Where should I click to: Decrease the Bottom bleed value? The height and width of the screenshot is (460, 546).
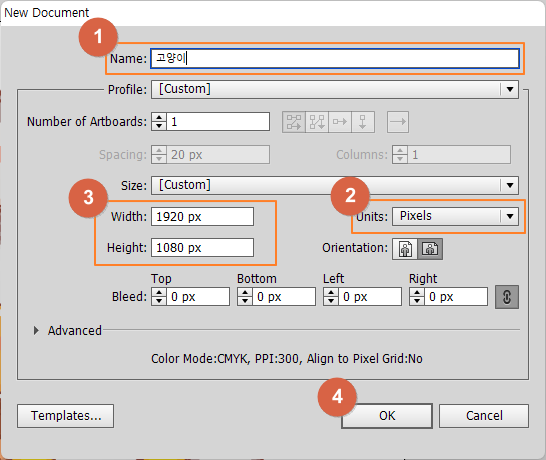(x=245, y=301)
